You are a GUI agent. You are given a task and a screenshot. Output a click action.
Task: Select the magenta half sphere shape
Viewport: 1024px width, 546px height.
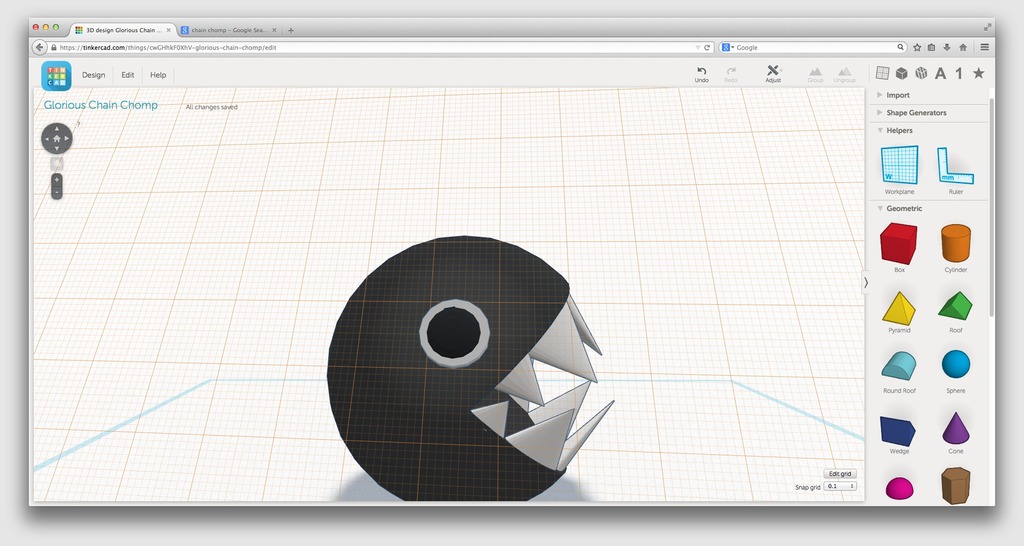(899, 489)
